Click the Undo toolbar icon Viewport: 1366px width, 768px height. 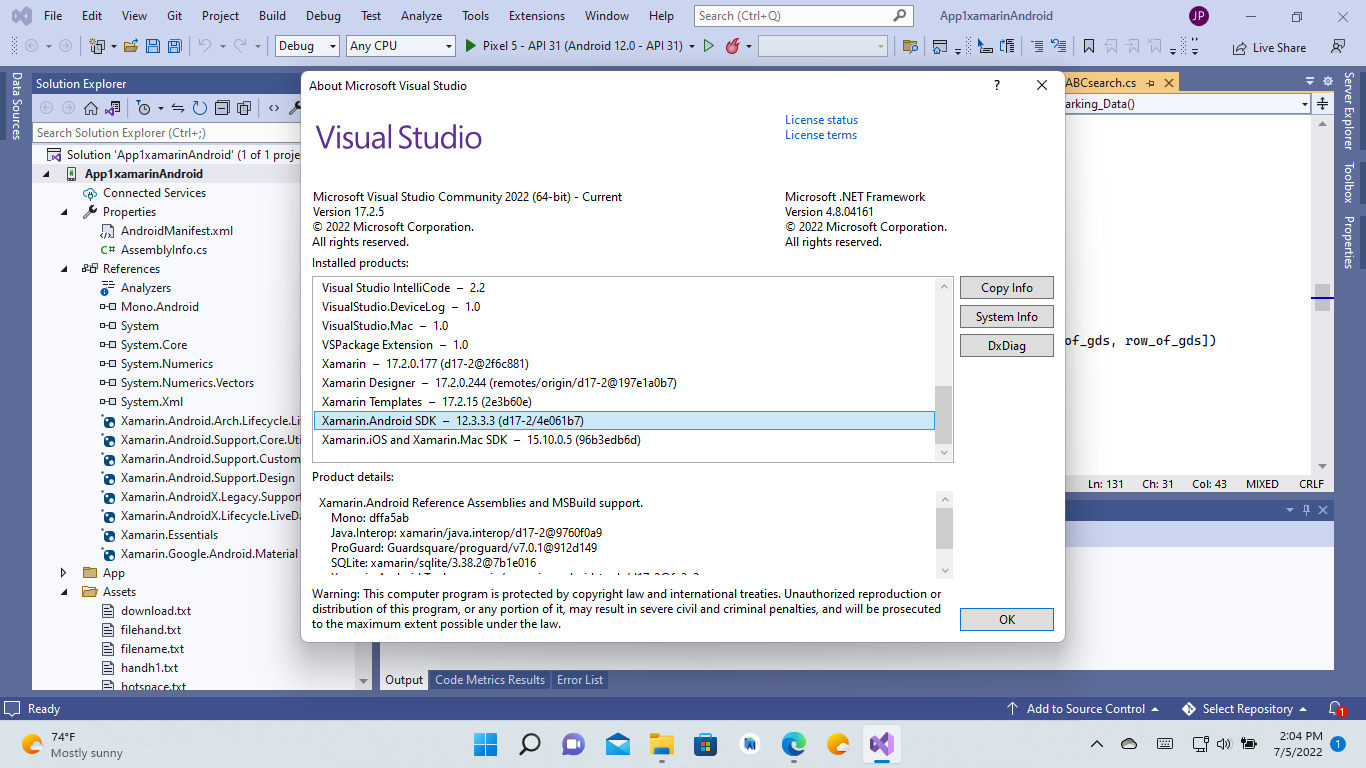point(206,46)
